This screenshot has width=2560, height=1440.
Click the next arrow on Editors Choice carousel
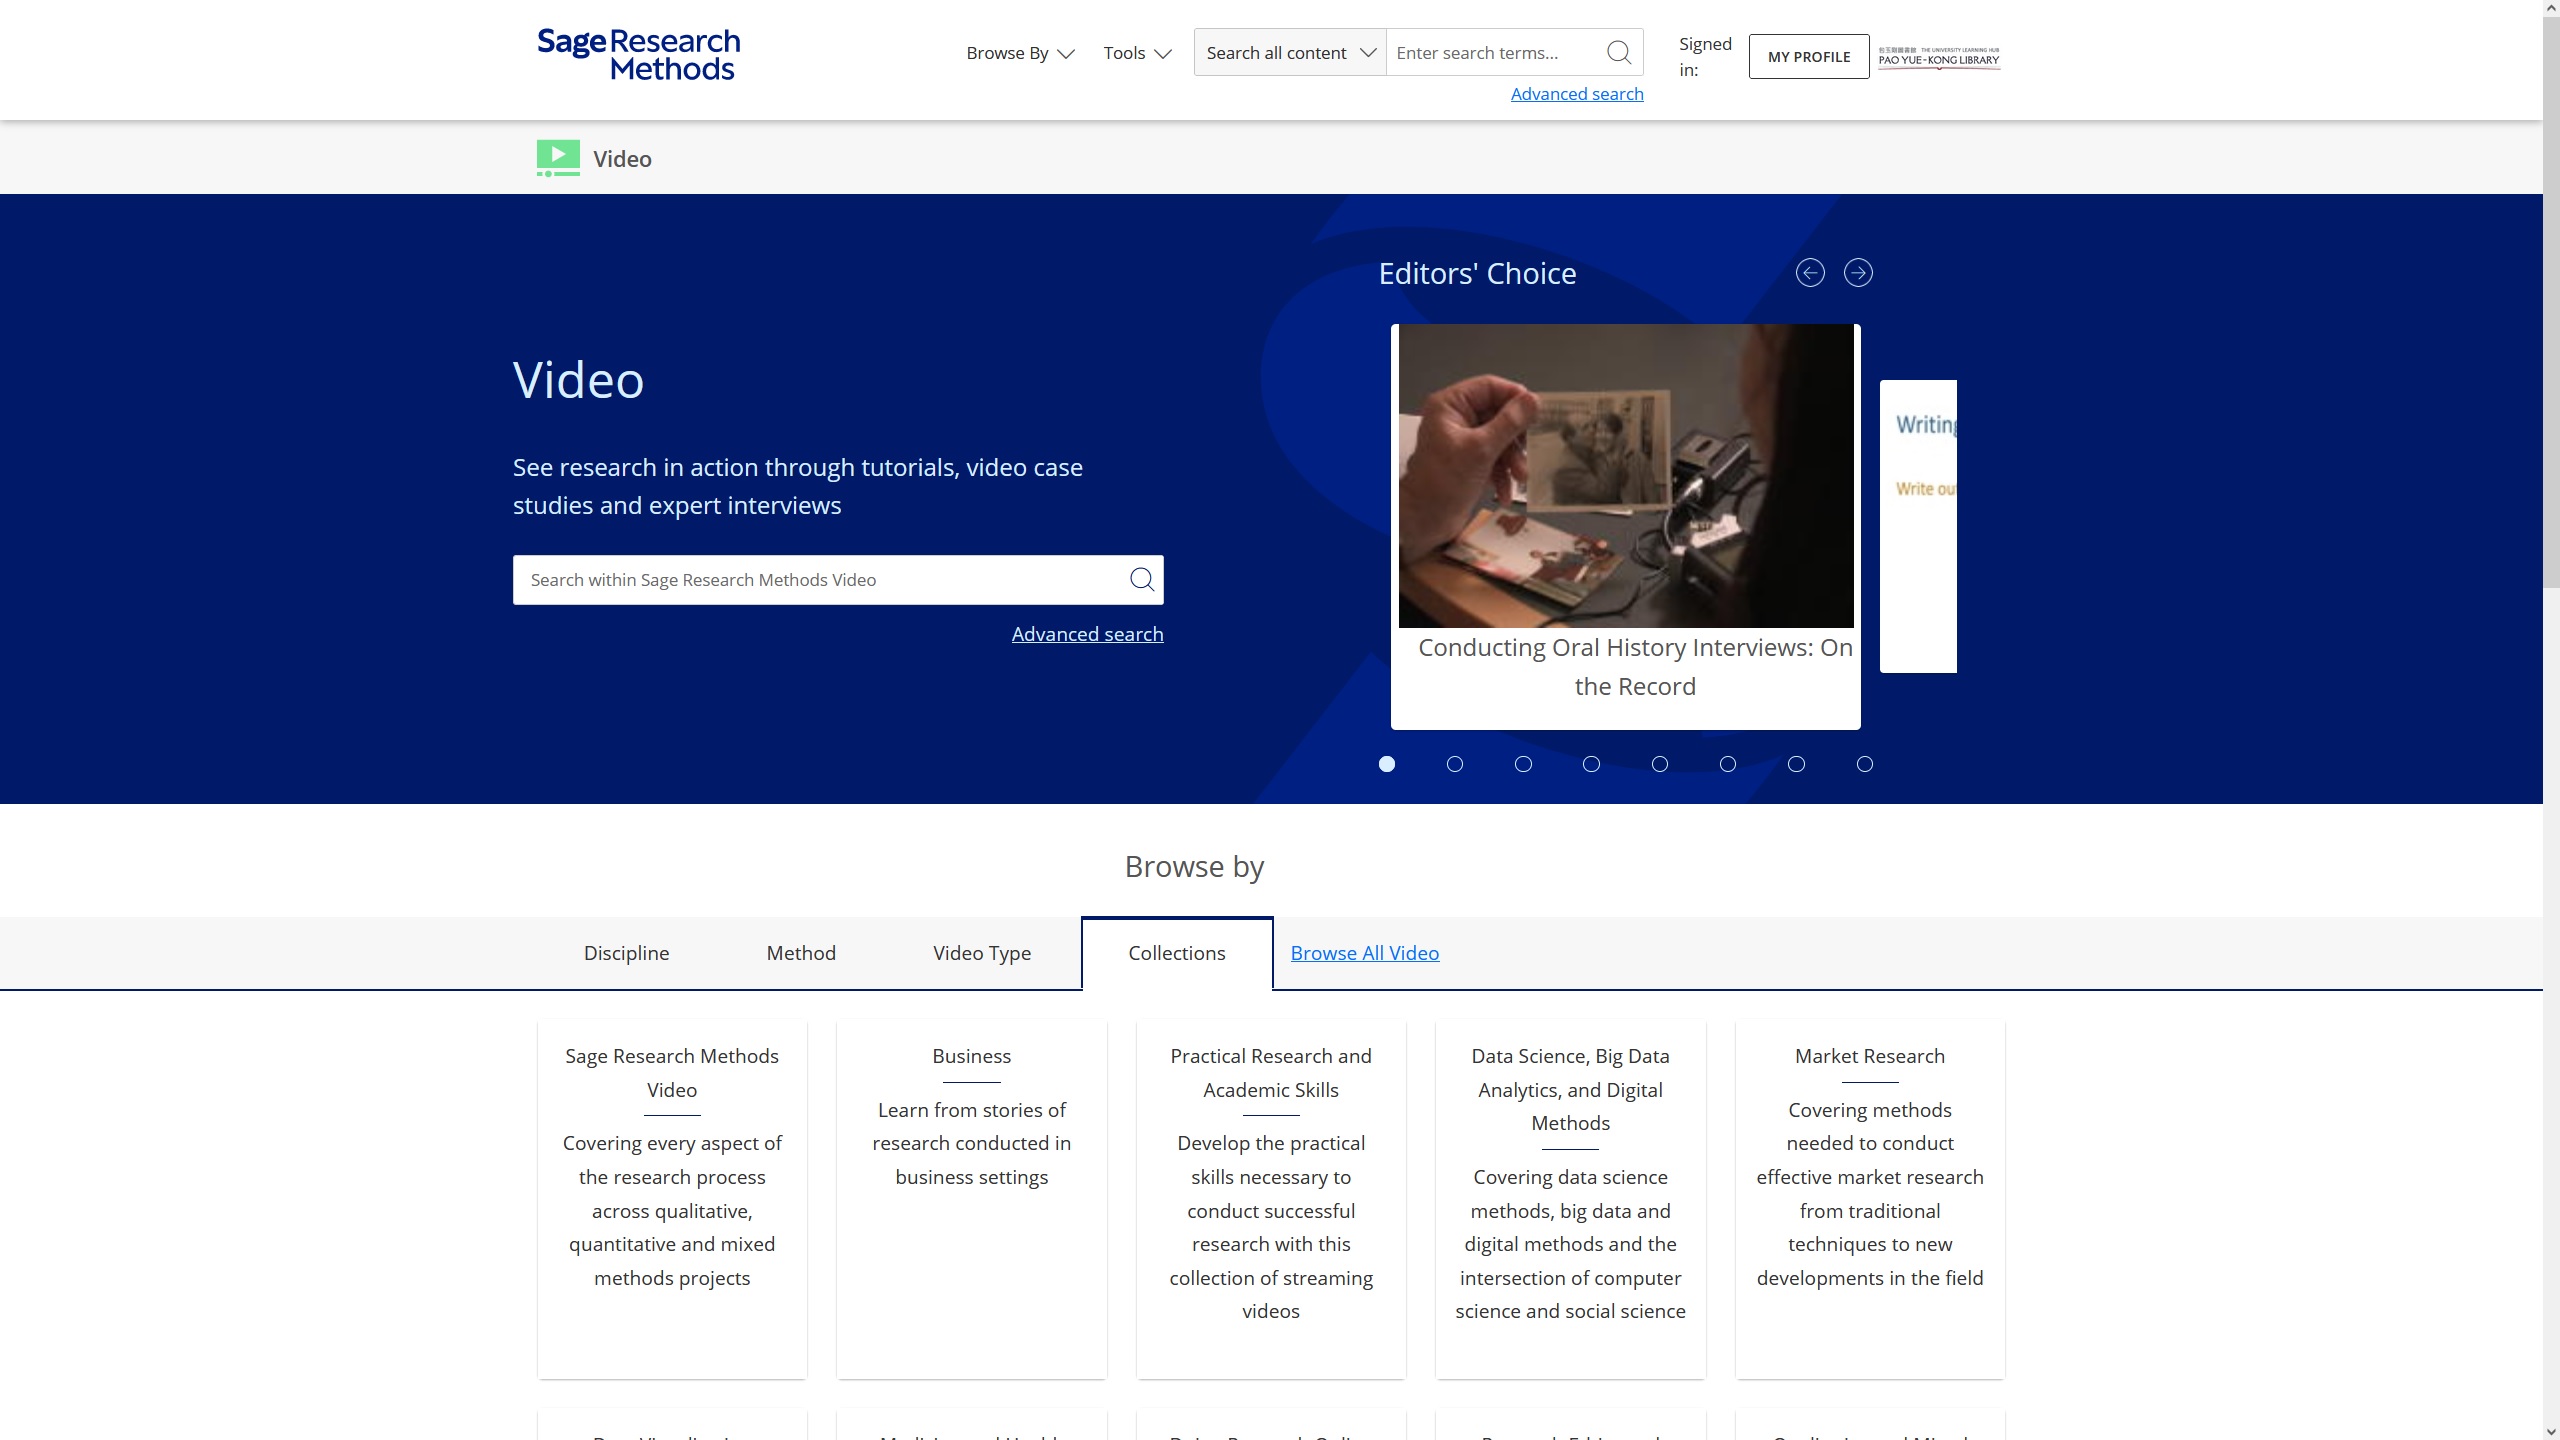[1858, 273]
